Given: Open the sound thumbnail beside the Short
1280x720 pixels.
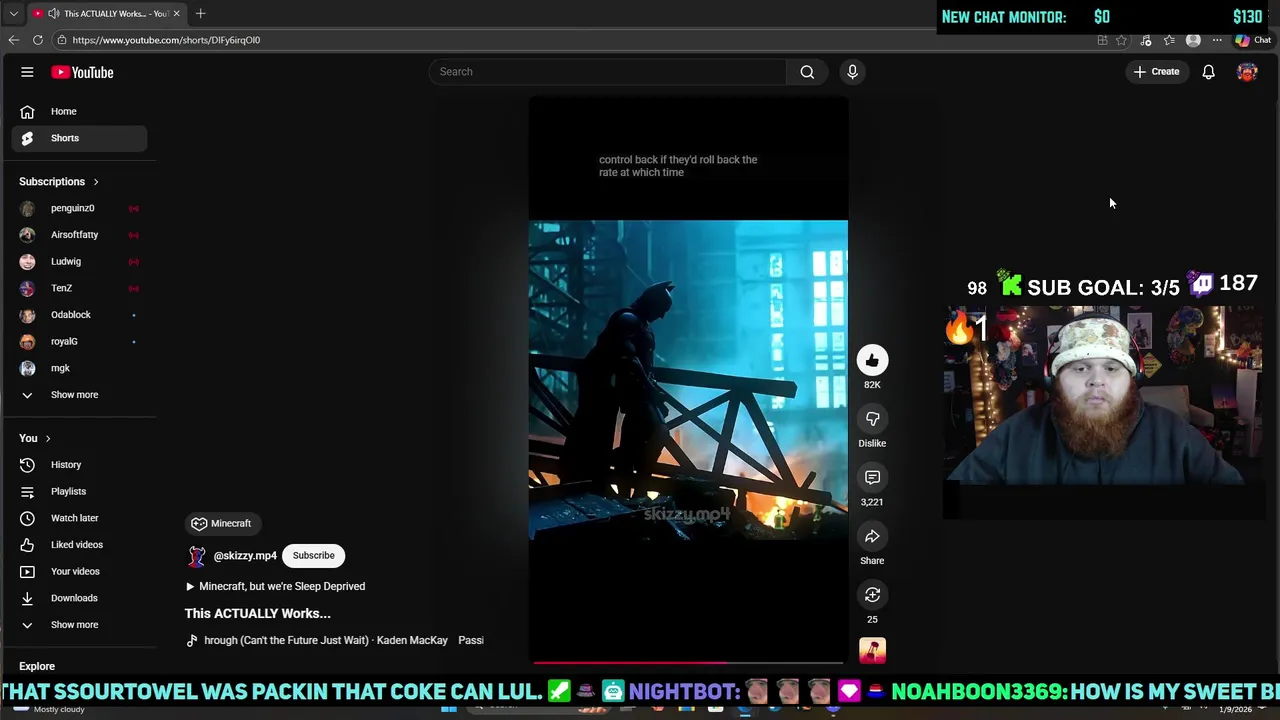Looking at the screenshot, I should (872, 651).
